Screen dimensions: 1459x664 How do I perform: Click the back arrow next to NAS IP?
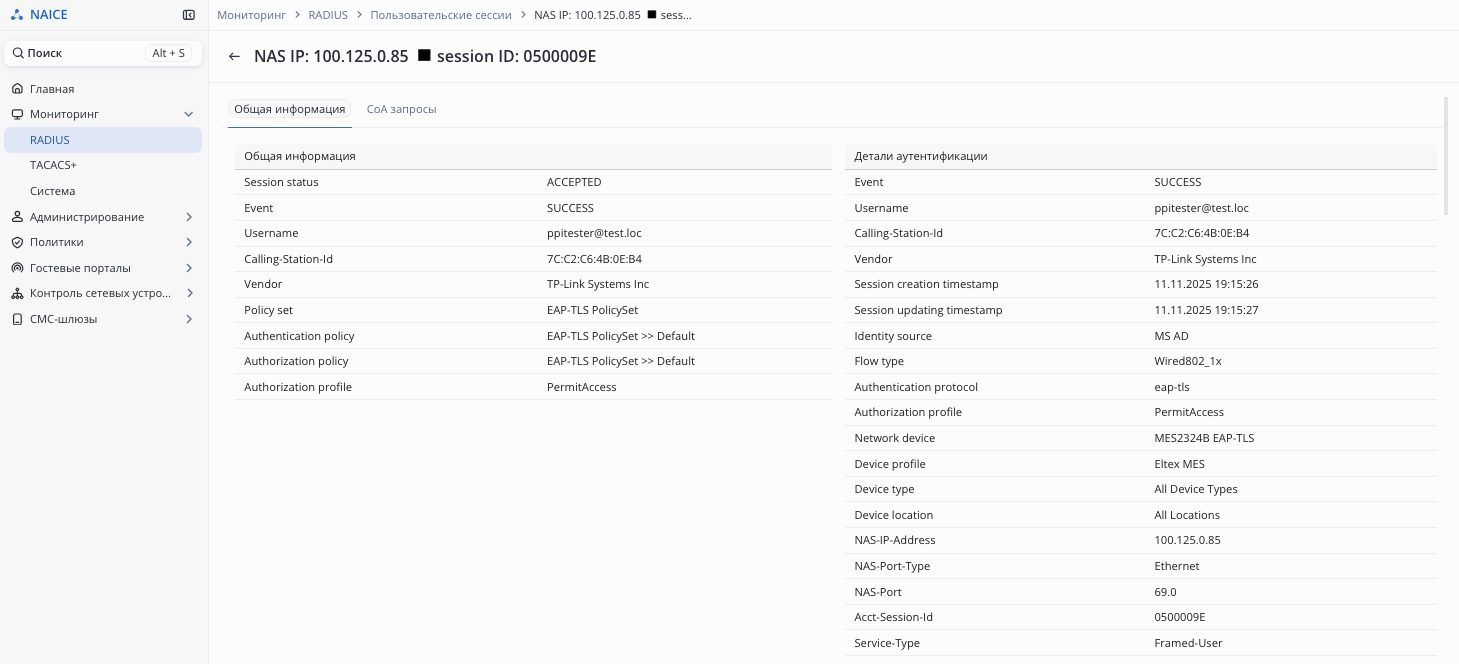point(234,57)
